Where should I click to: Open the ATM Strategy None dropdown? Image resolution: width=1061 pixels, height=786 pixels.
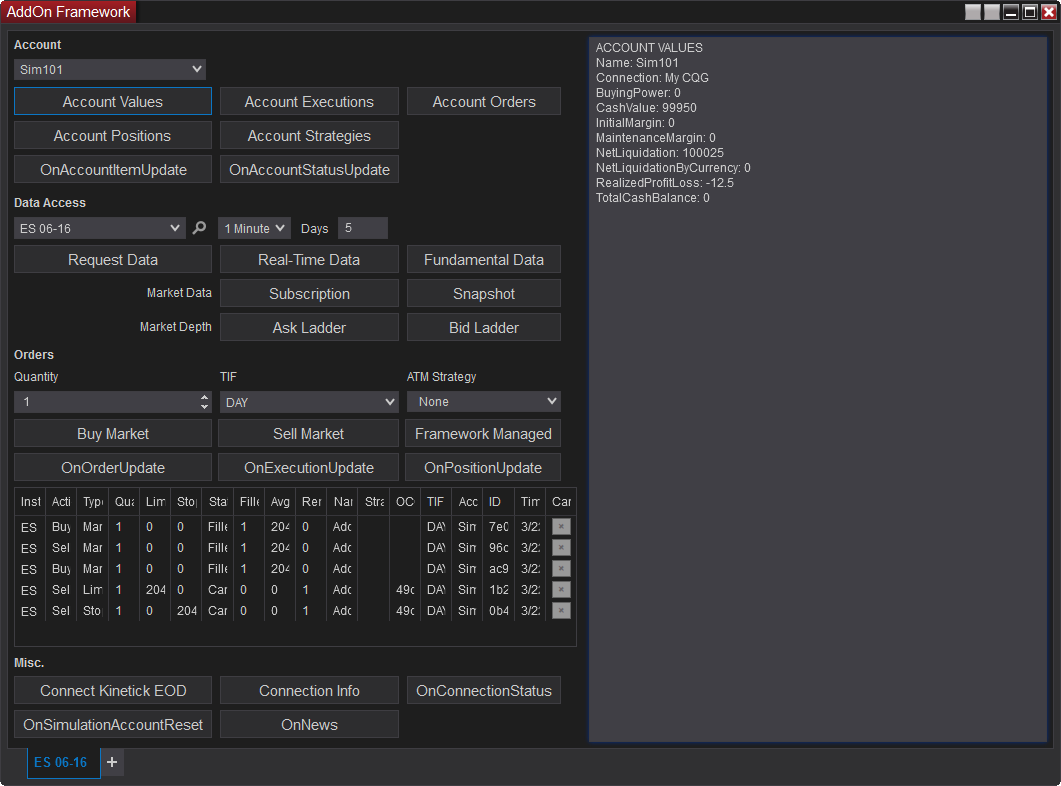click(x=483, y=401)
